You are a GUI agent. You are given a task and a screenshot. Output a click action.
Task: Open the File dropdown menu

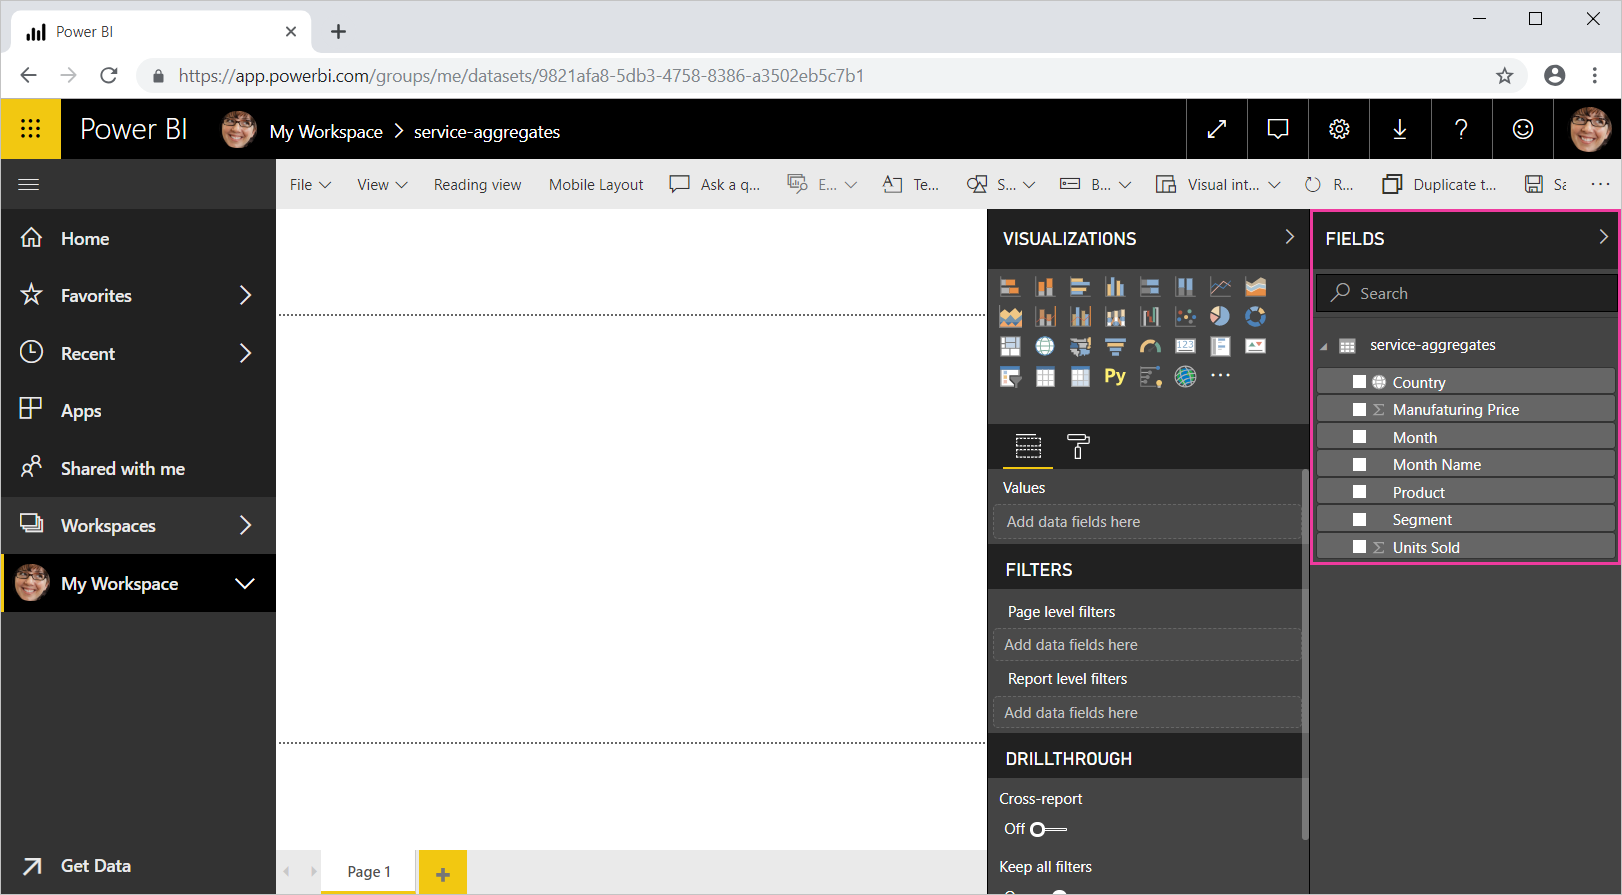click(310, 185)
